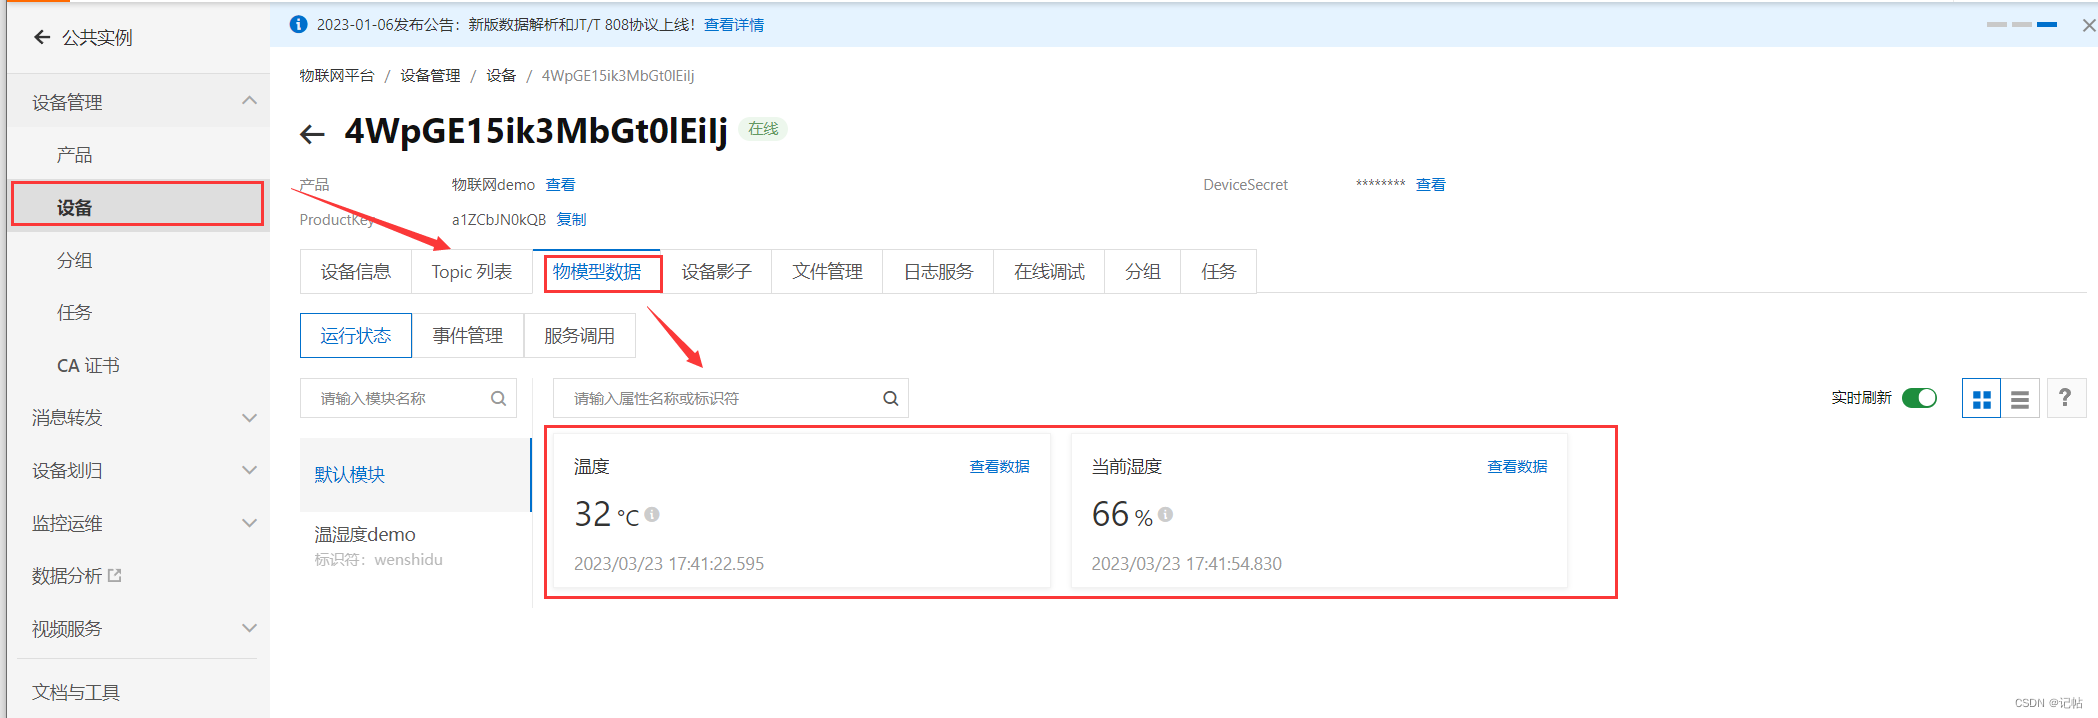Click the external link icon beside 数据分析
Screen dimensions: 2098x718
115,575
